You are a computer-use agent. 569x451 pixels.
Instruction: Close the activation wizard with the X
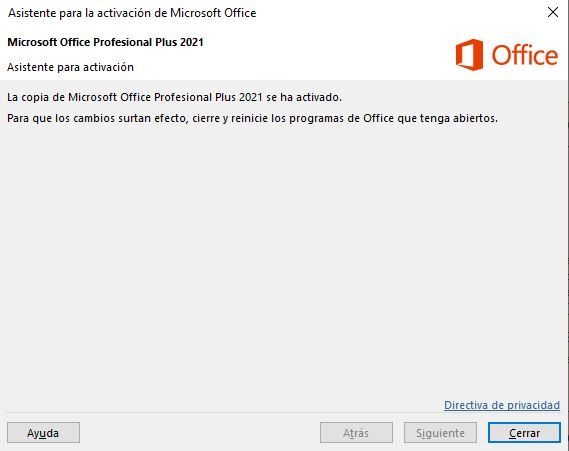(x=553, y=12)
